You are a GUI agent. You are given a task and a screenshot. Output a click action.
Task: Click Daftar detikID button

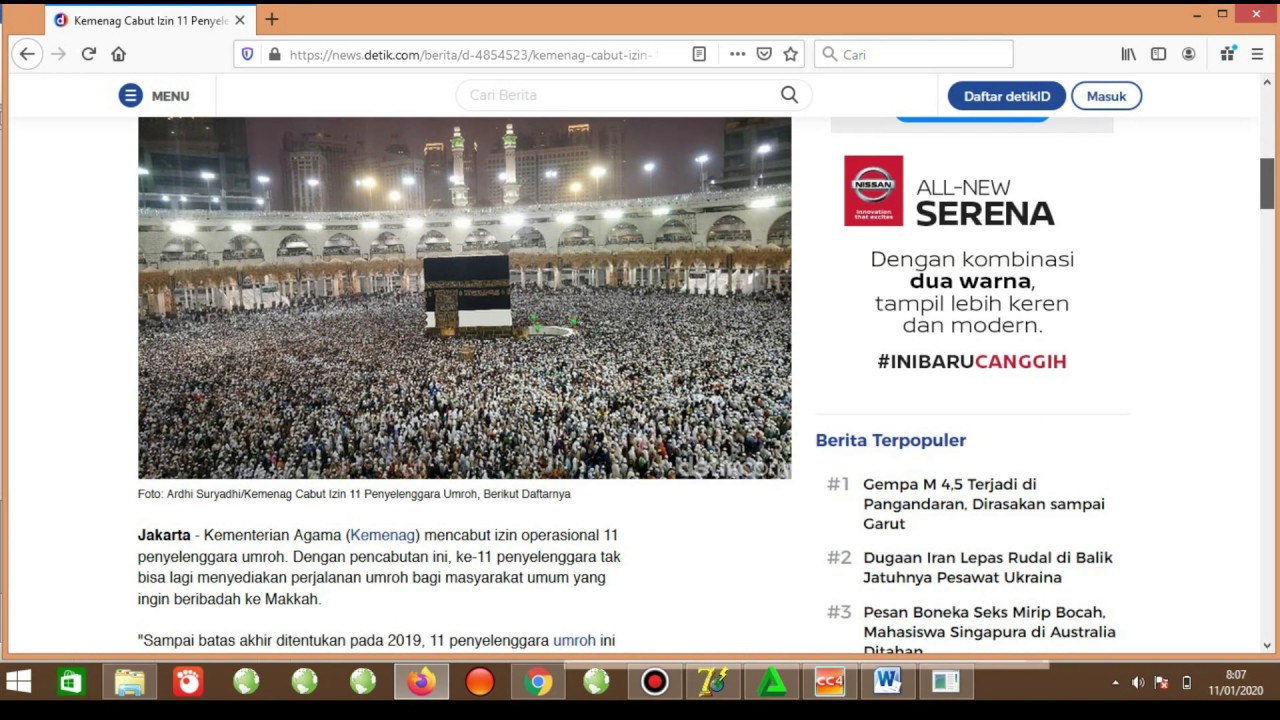(1007, 96)
